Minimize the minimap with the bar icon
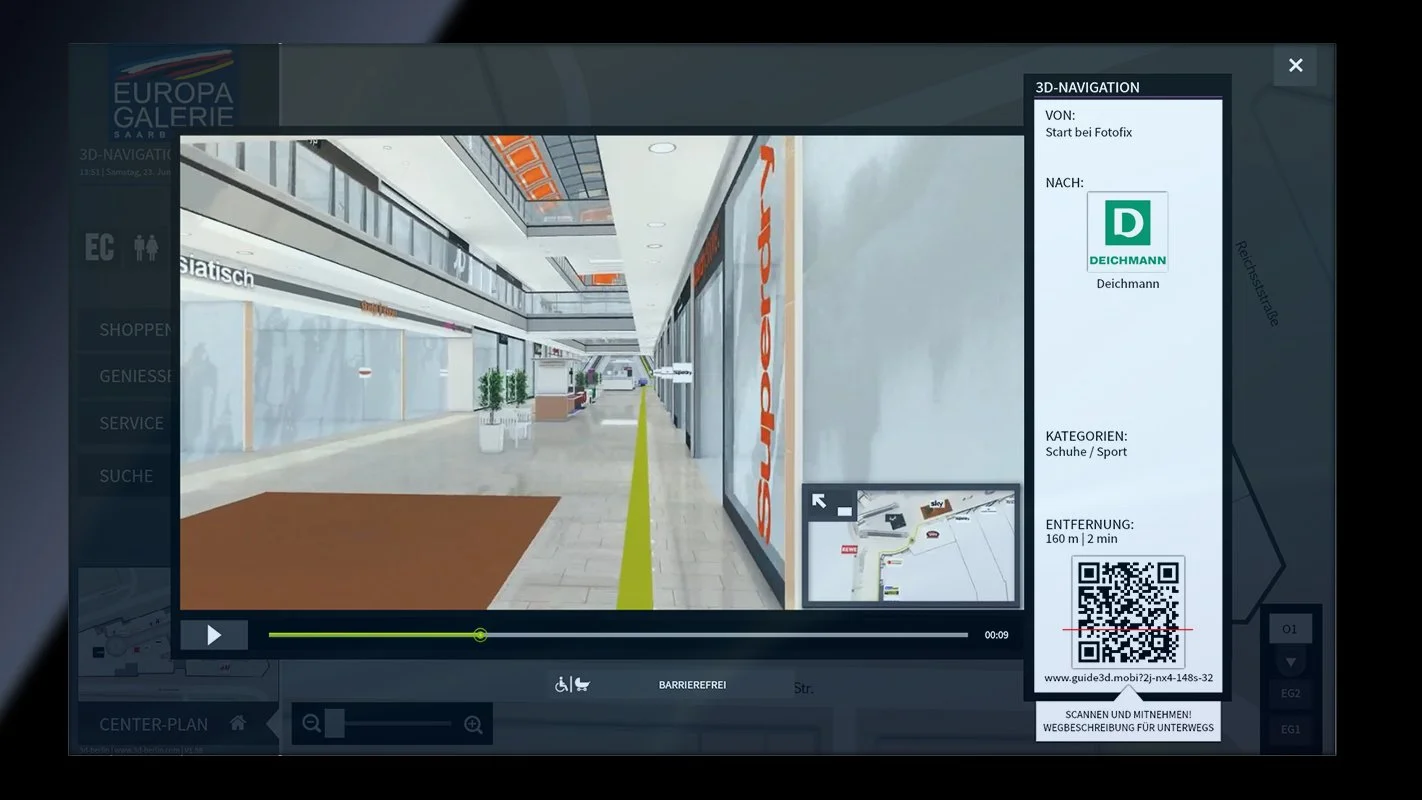The height and width of the screenshot is (800, 1422). pyautogui.click(x=845, y=510)
